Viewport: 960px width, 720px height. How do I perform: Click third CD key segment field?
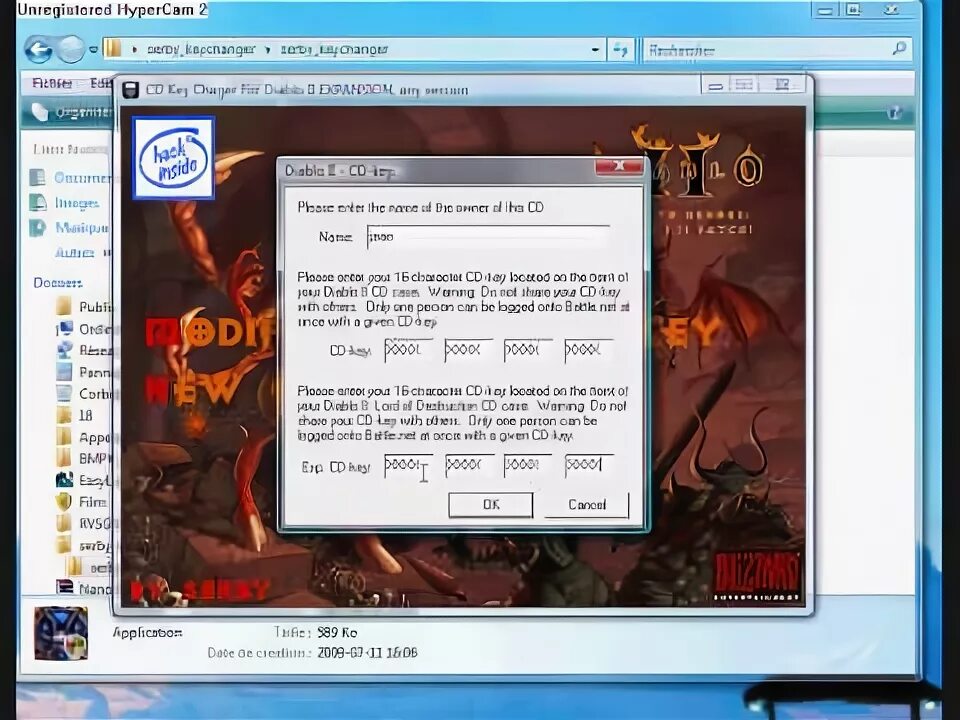click(528, 350)
